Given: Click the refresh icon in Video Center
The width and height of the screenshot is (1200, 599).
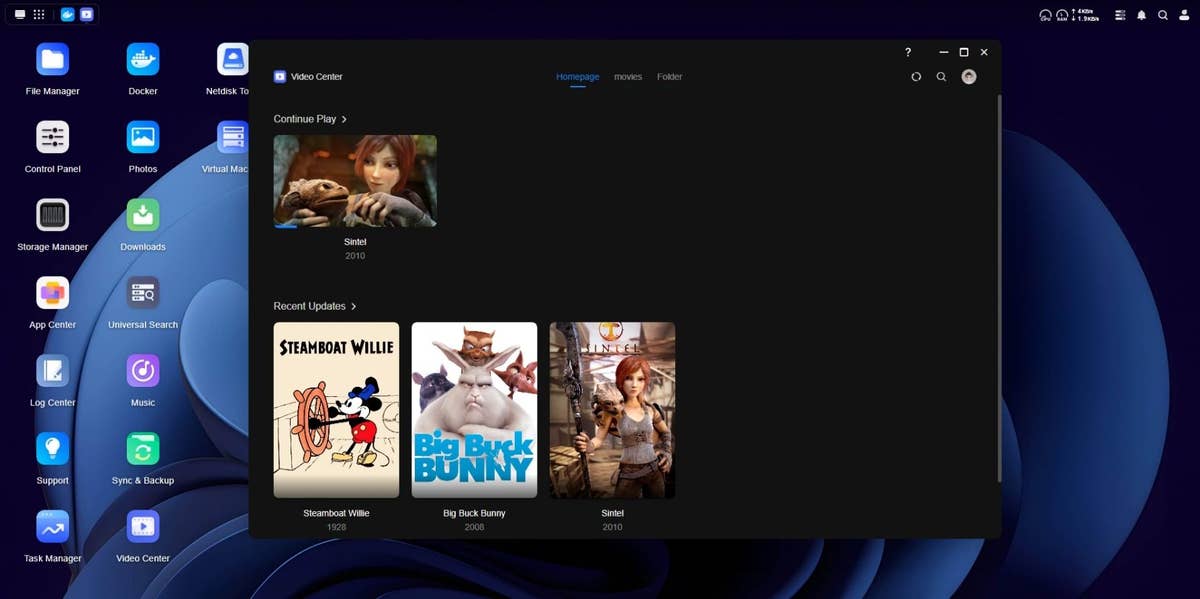Looking at the screenshot, I should (916, 77).
